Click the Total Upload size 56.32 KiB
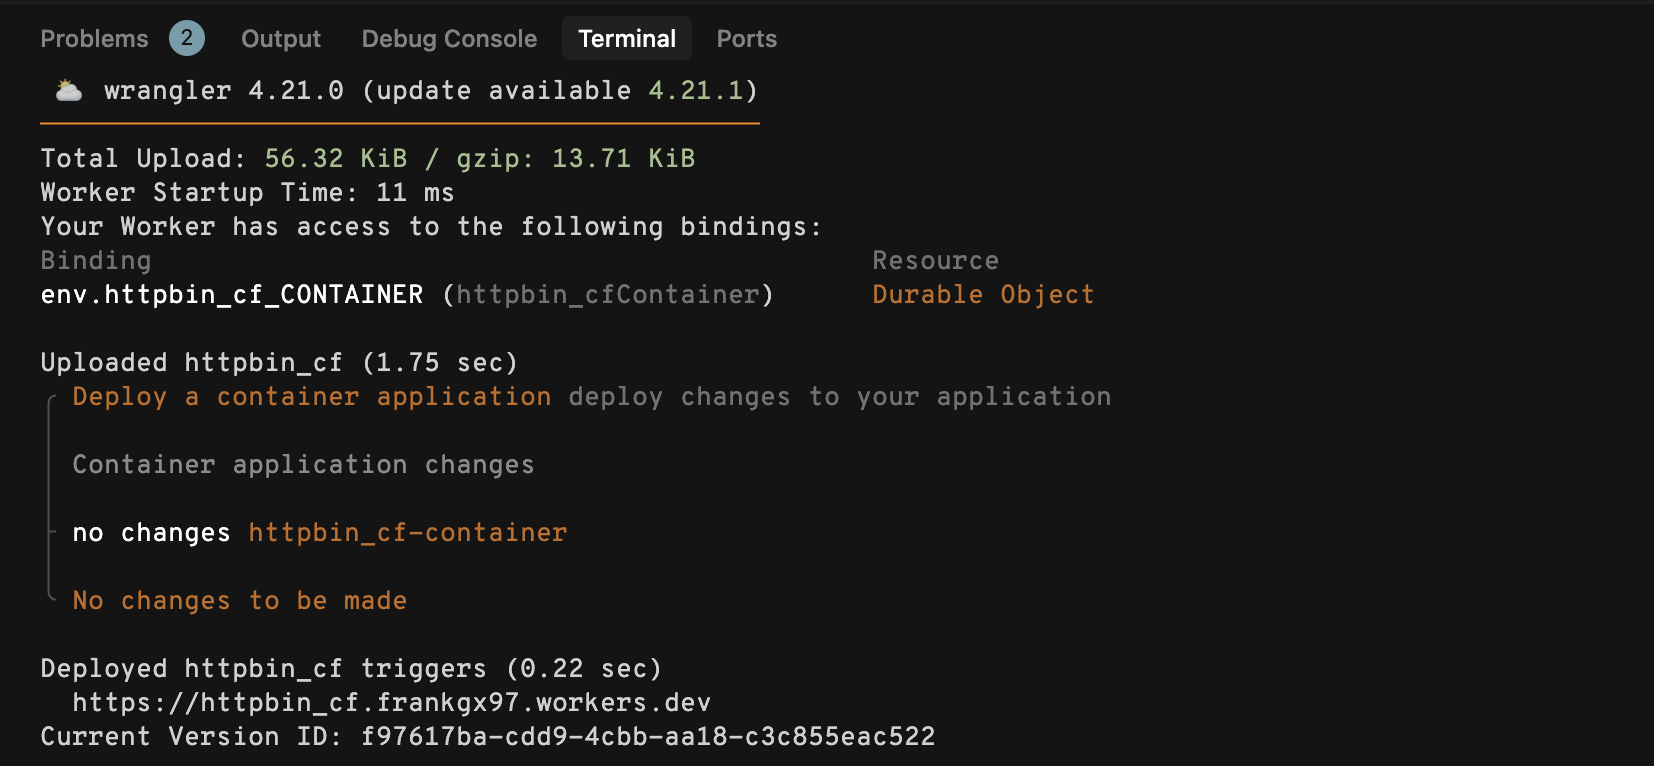The width and height of the screenshot is (1654, 766). pyautogui.click(x=336, y=159)
